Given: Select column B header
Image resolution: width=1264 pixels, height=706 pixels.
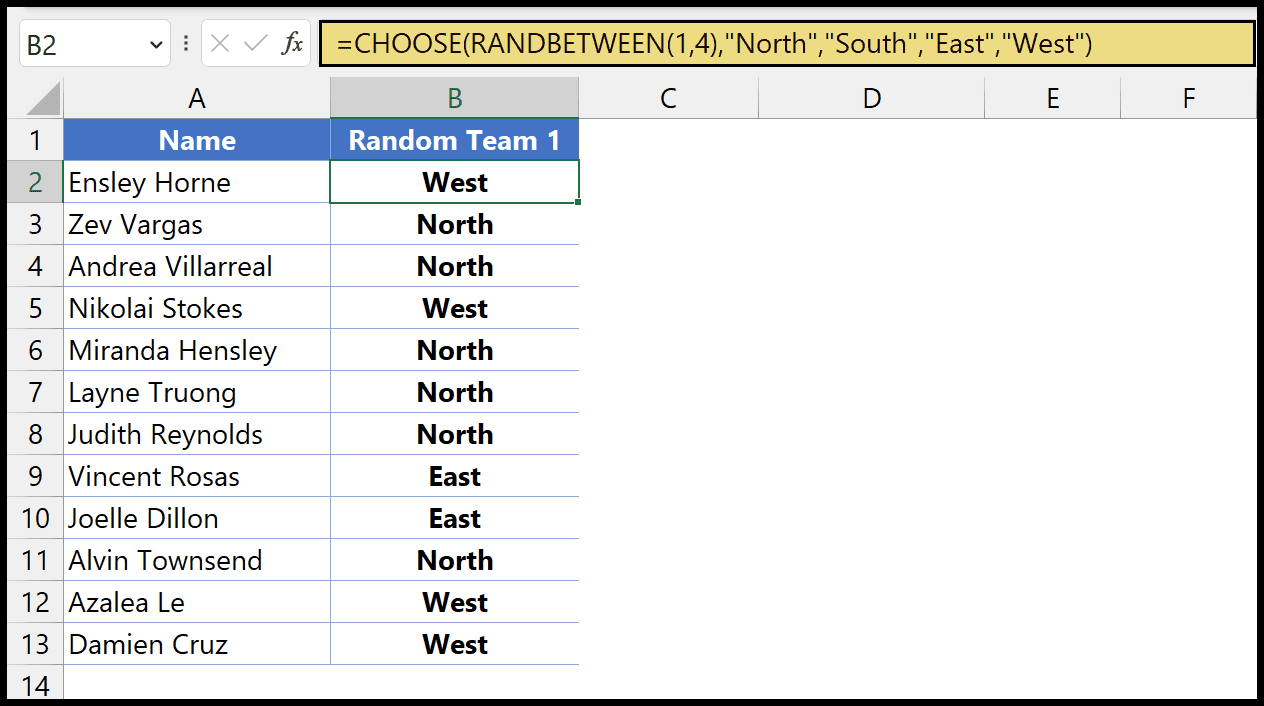Looking at the screenshot, I should 455,98.
